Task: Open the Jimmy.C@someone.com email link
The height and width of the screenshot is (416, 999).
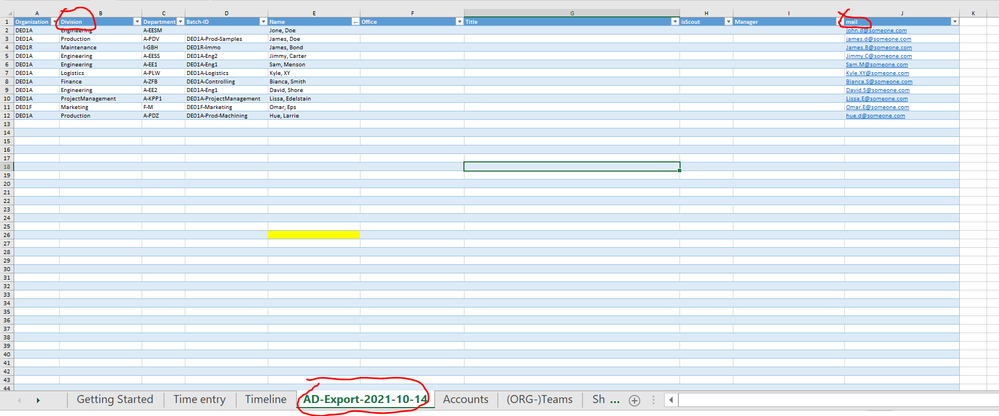Action: pos(879,56)
